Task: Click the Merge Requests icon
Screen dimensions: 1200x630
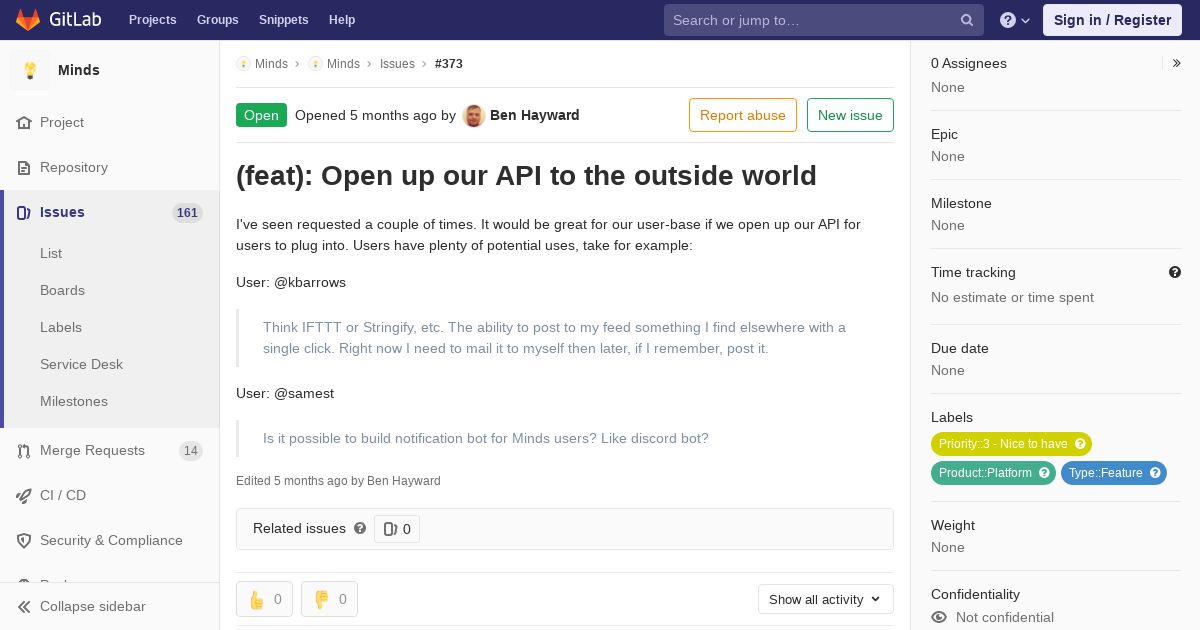Action: (24, 451)
